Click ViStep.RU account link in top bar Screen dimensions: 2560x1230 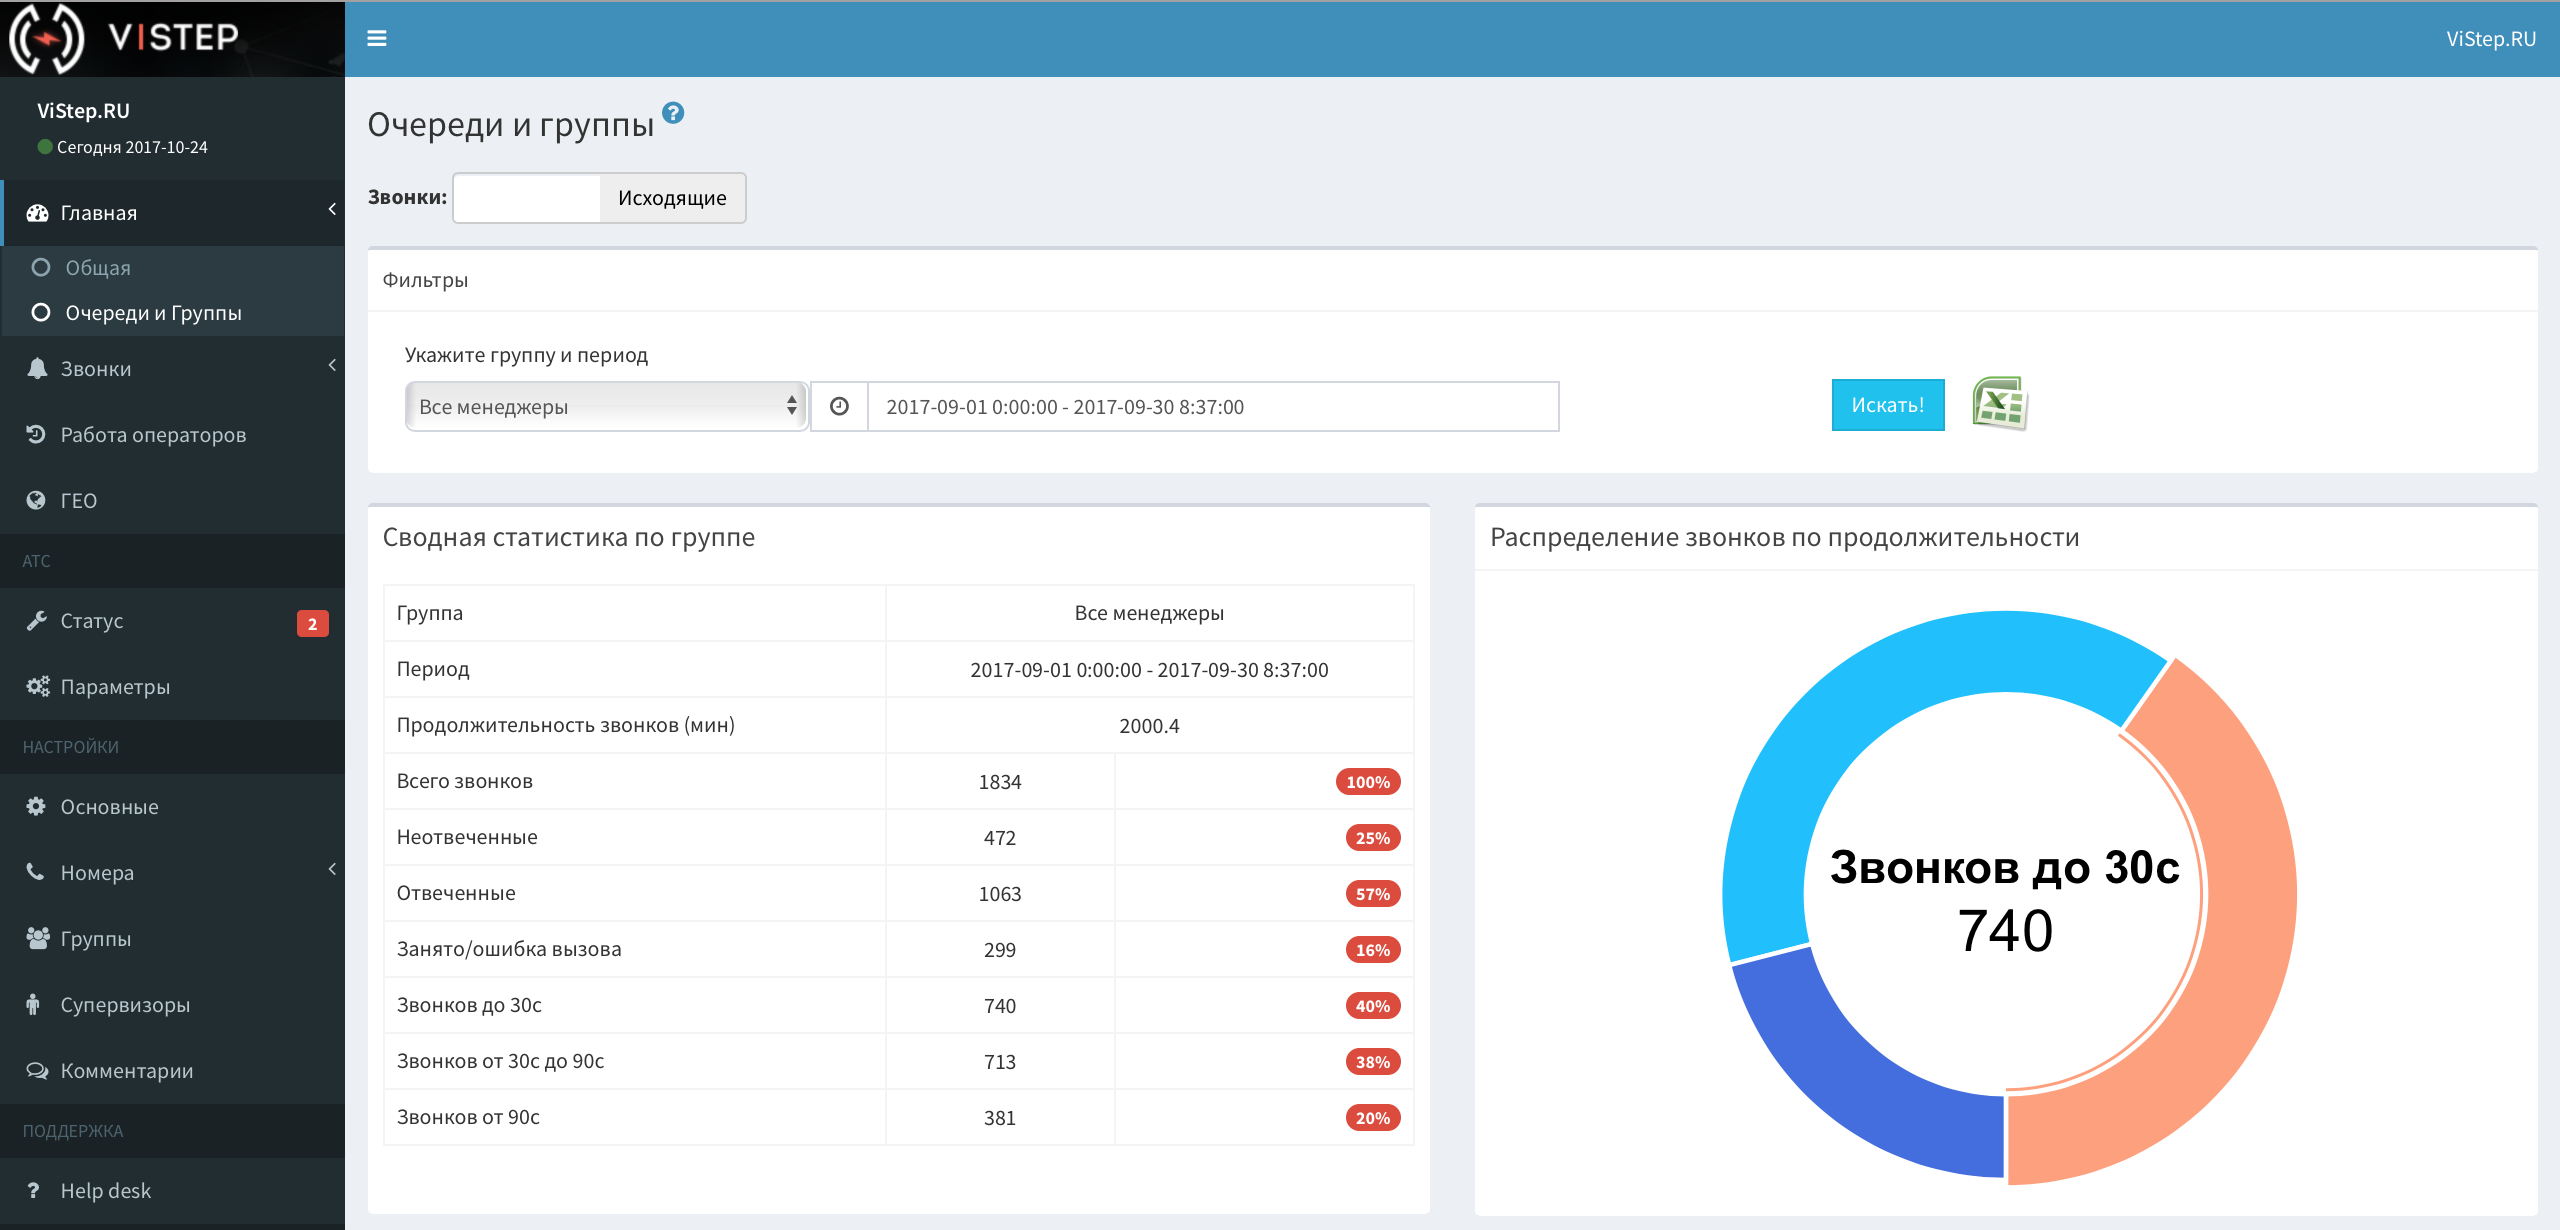coord(2490,38)
